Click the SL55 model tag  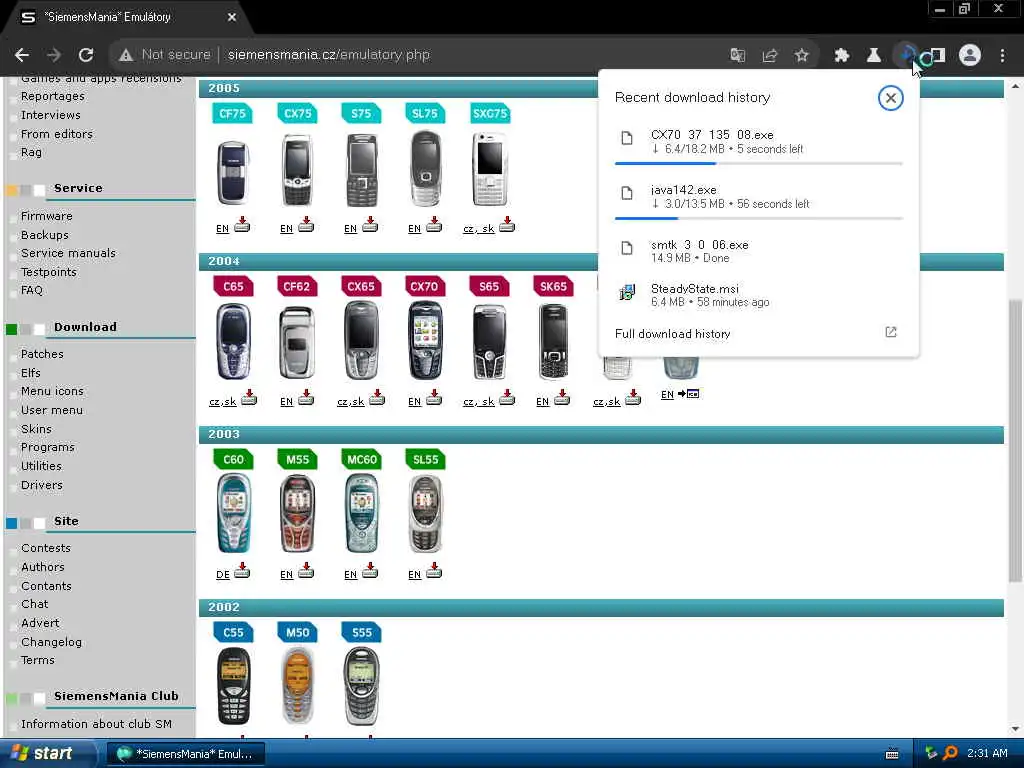425,459
